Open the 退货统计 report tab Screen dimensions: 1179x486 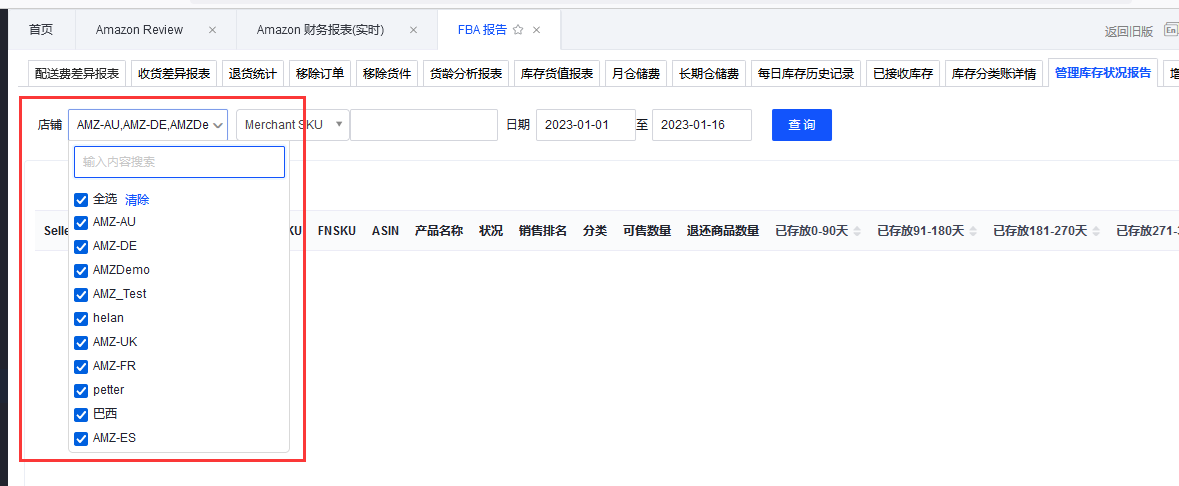click(x=253, y=74)
